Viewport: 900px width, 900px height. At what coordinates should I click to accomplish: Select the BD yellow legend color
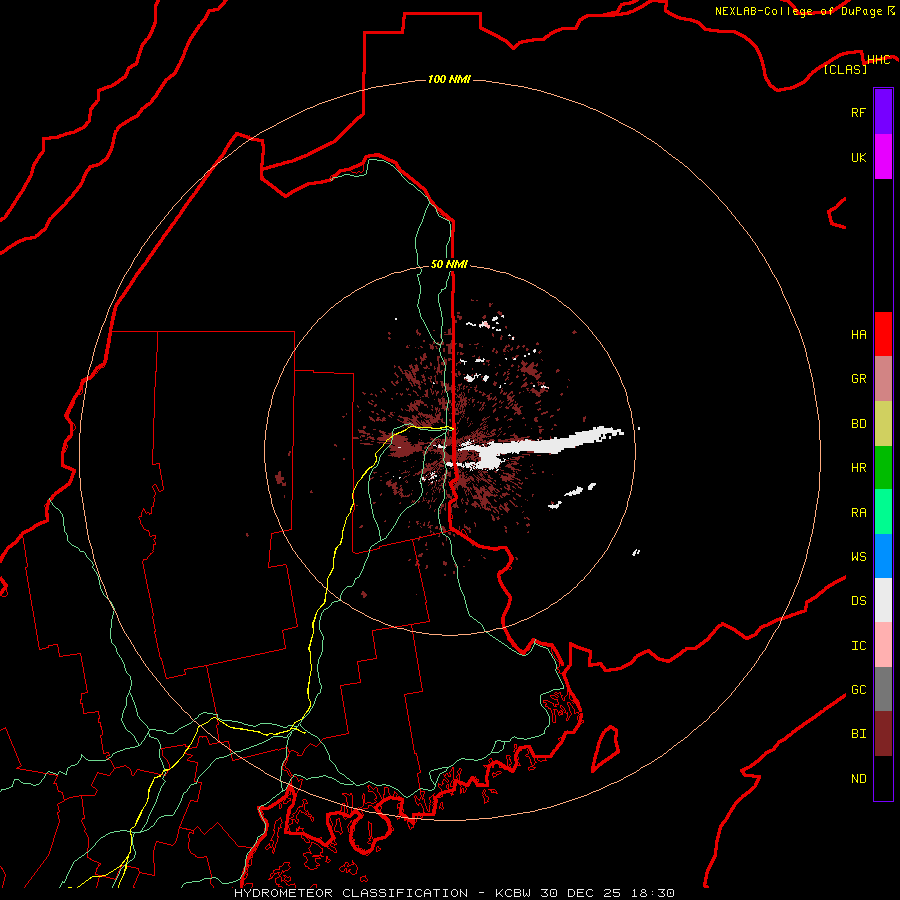[883, 424]
